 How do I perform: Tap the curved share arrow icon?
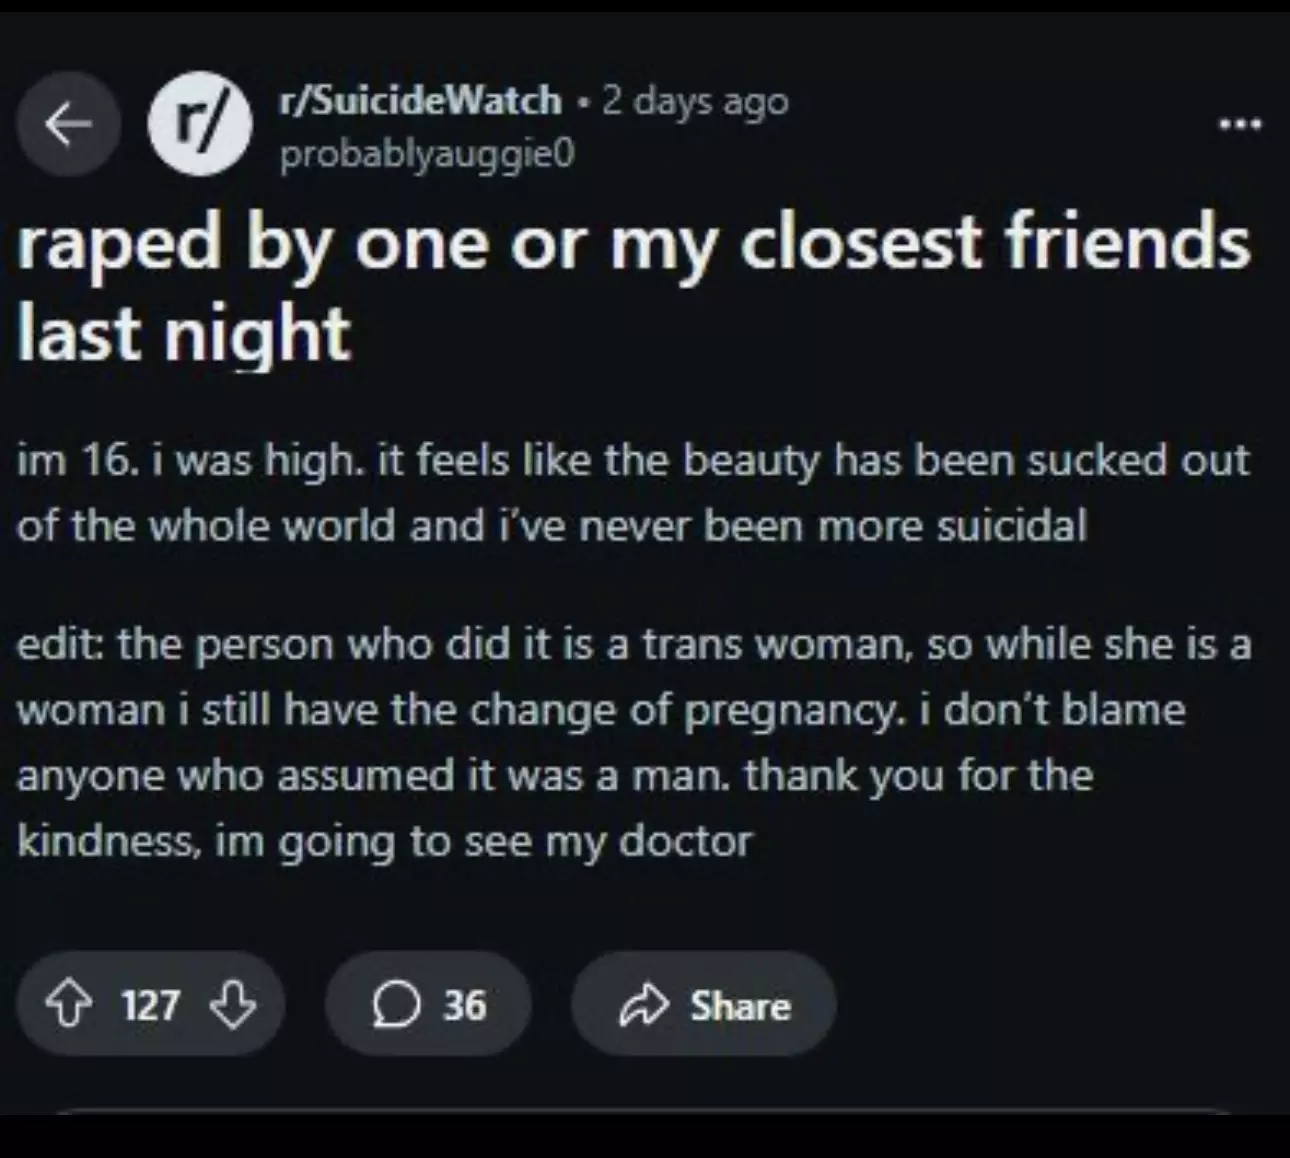pos(644,1006)
